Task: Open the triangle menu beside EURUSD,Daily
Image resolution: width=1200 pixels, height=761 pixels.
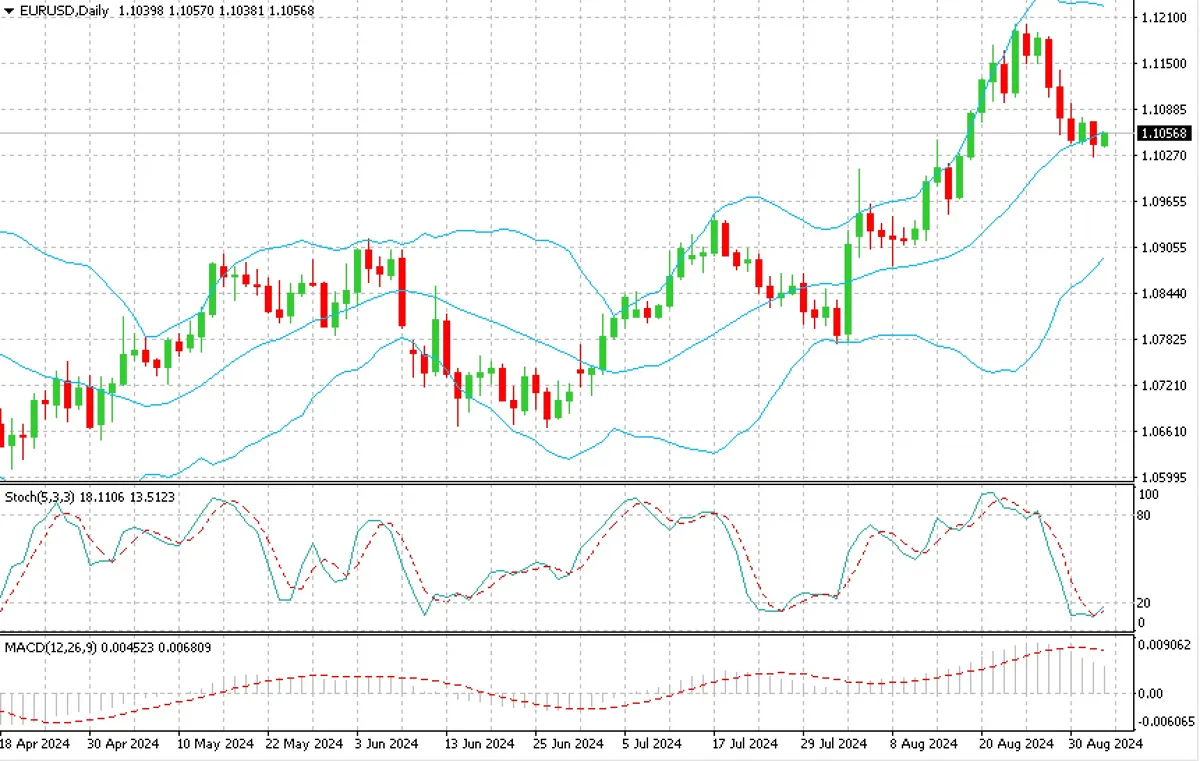Action: click(9, 8)
